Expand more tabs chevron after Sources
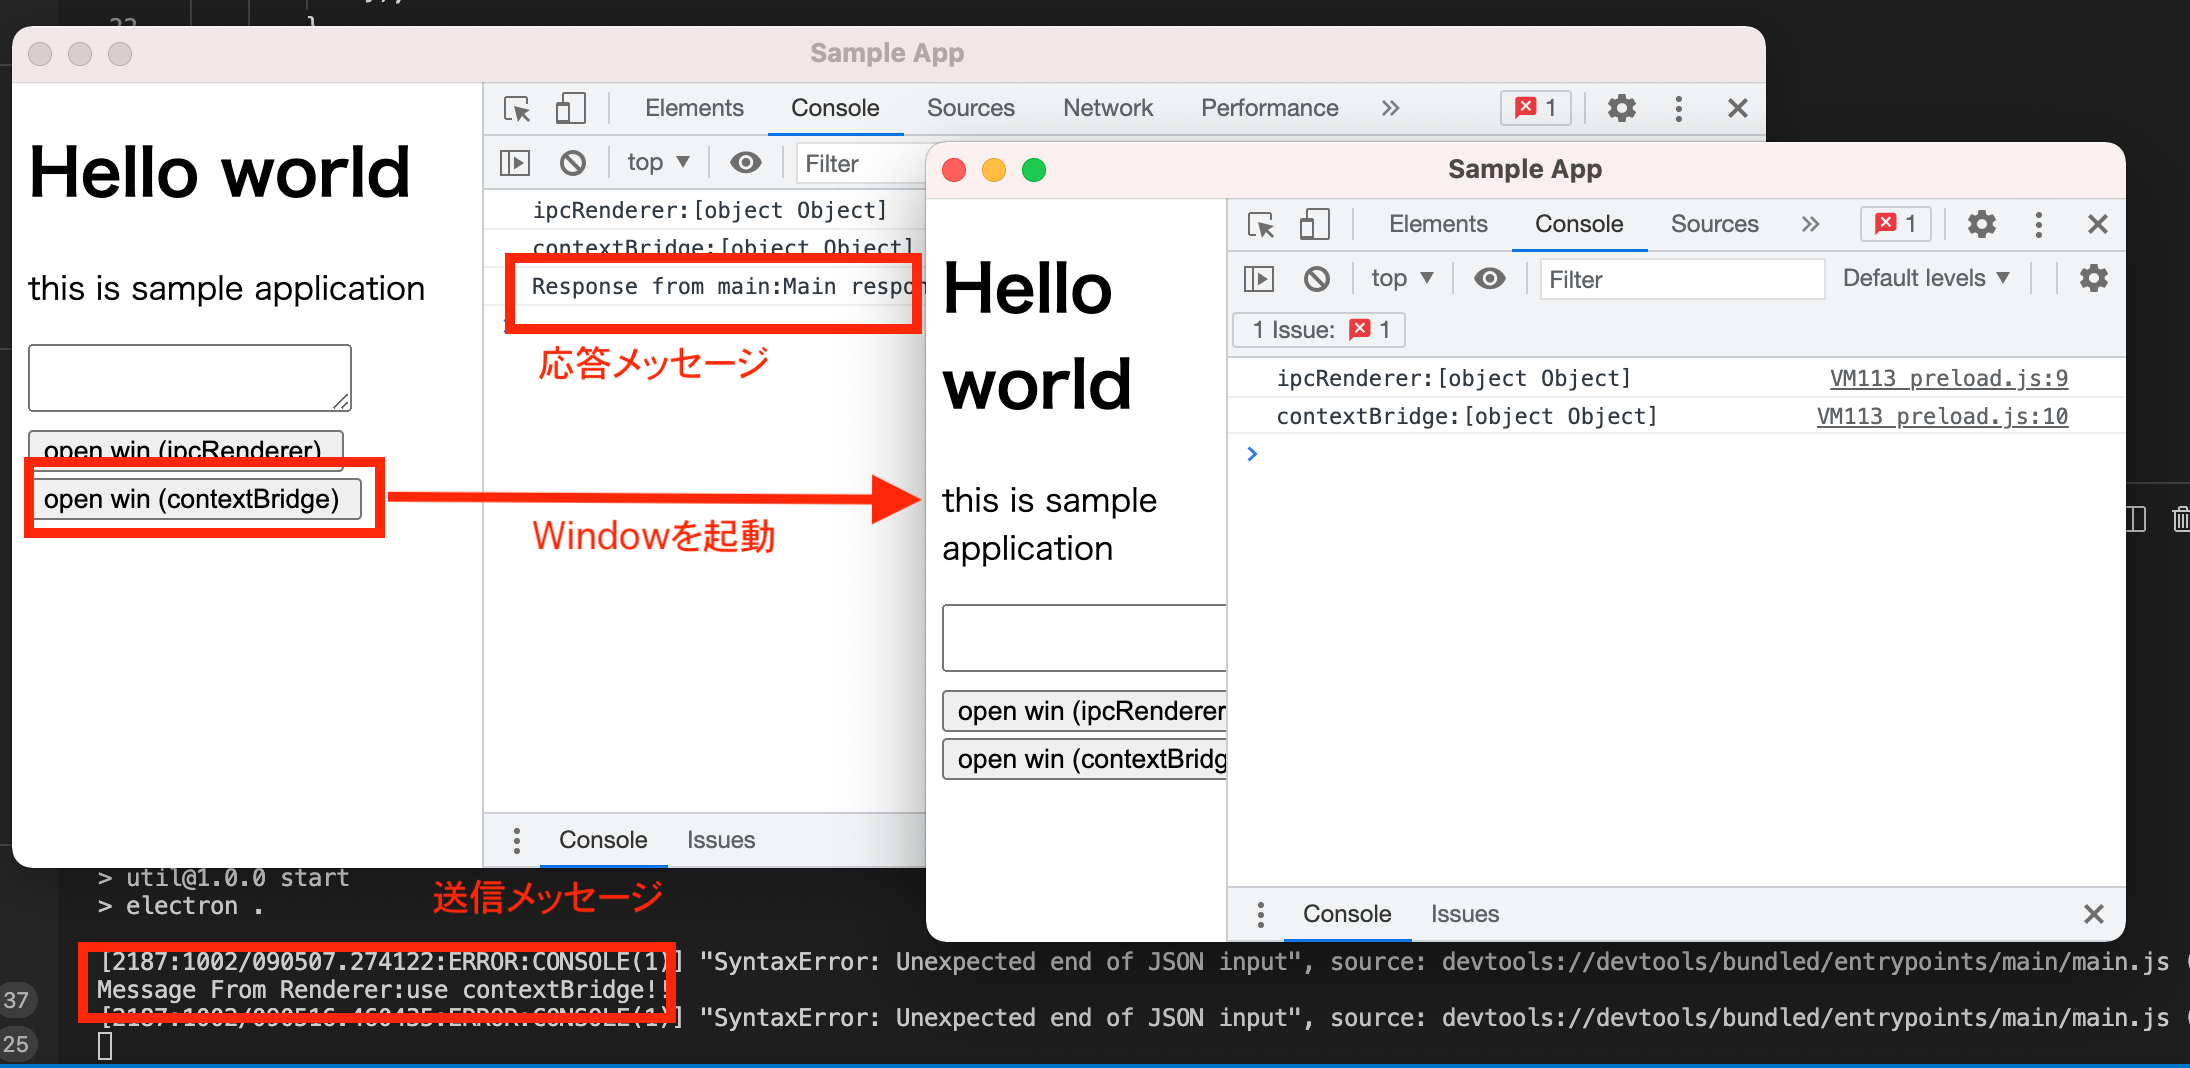The width and height of the screenshot is (2190, 1068). 1810,224
